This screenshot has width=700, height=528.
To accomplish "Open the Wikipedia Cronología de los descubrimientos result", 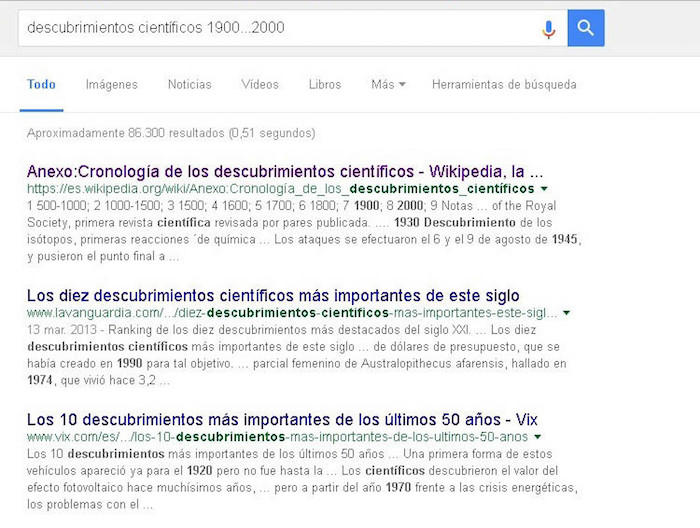I will (284, 170).
